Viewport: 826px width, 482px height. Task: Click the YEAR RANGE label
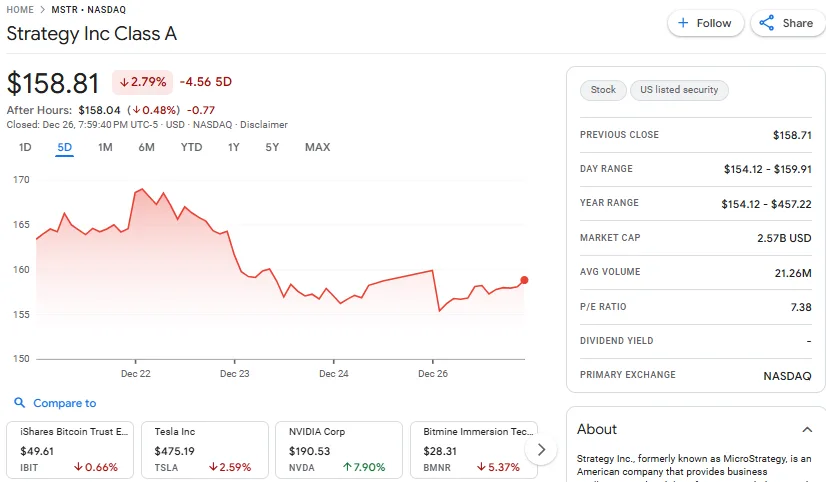[609, 203]
